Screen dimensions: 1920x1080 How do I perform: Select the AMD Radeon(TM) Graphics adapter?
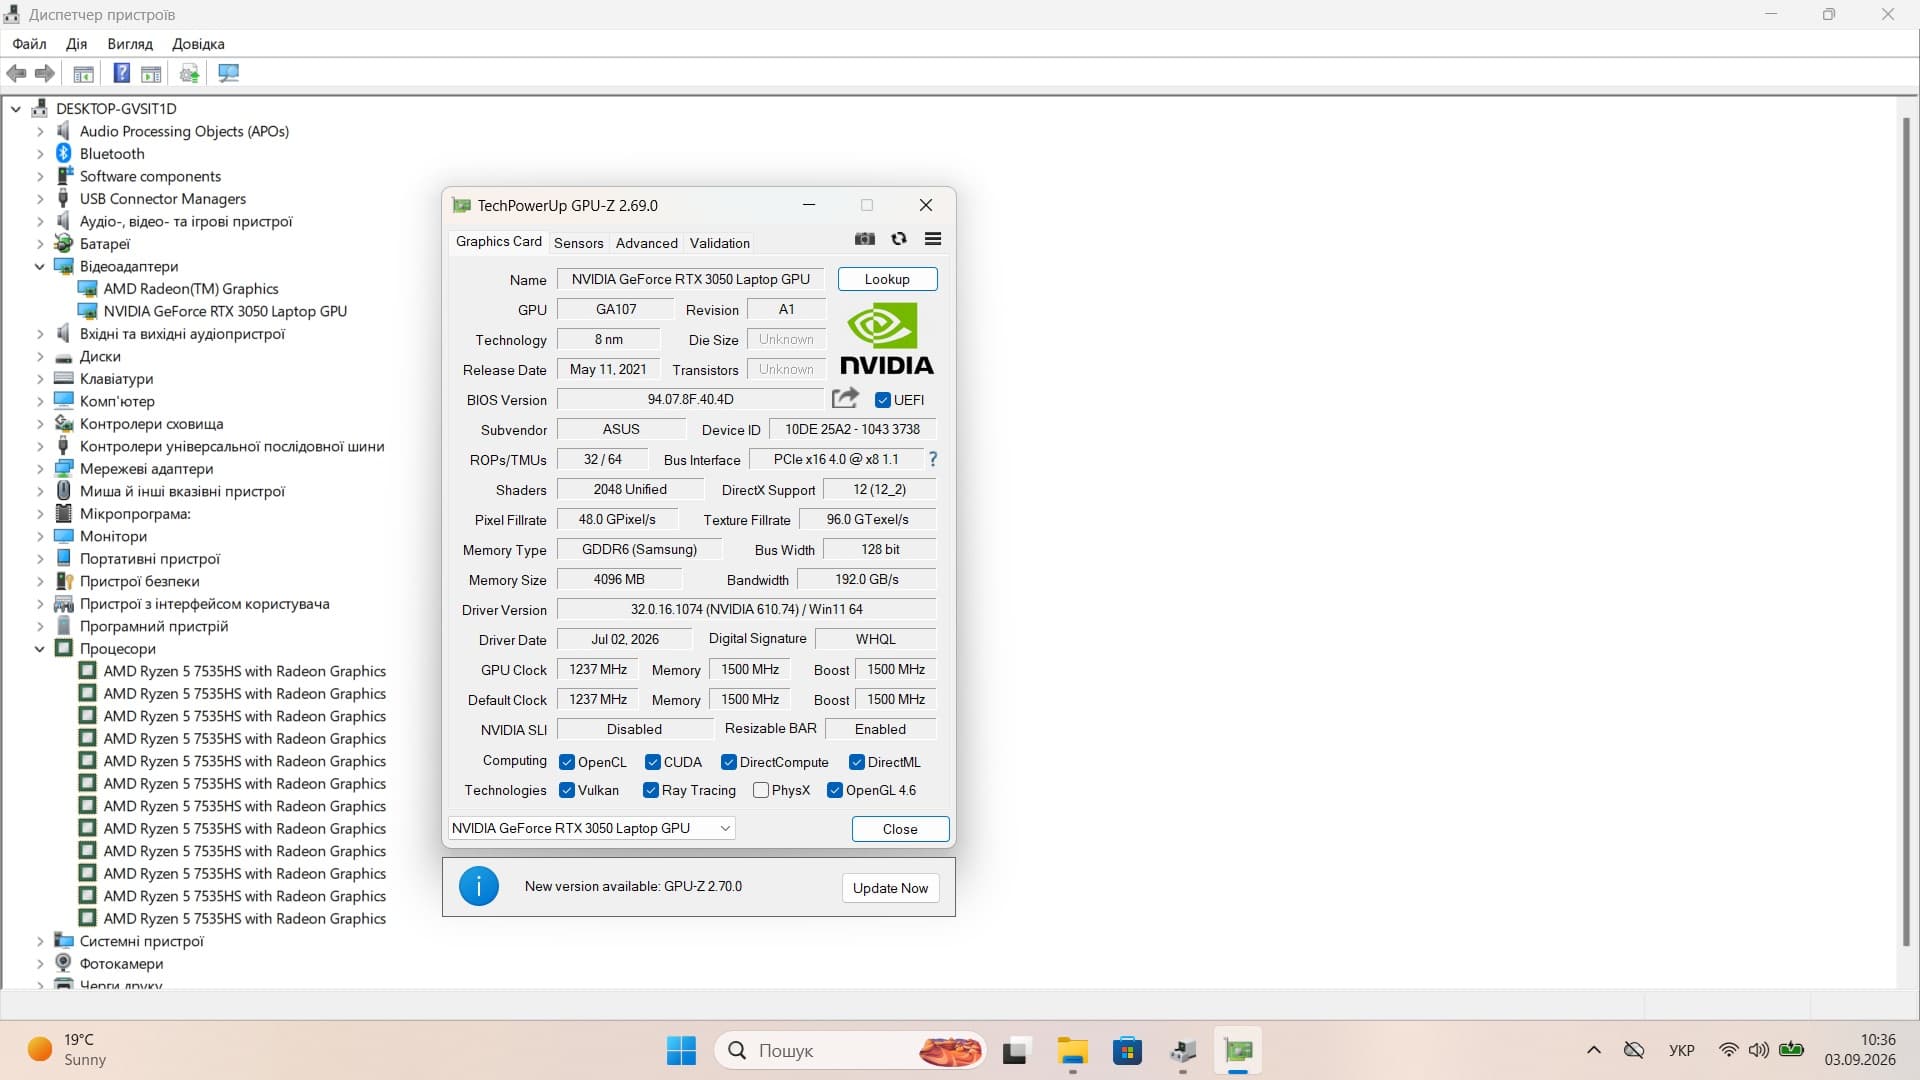pos(191,289)
